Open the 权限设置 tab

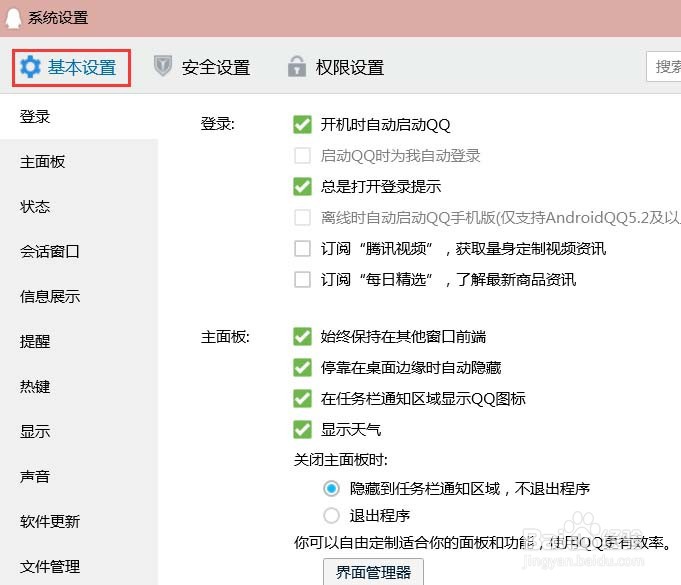336,67
